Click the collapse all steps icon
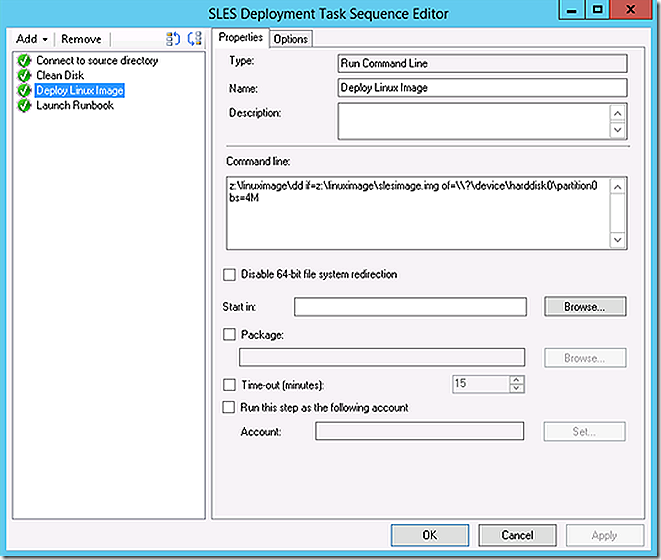This screenshot has width=661, height=560. click(x=194, y=39)
